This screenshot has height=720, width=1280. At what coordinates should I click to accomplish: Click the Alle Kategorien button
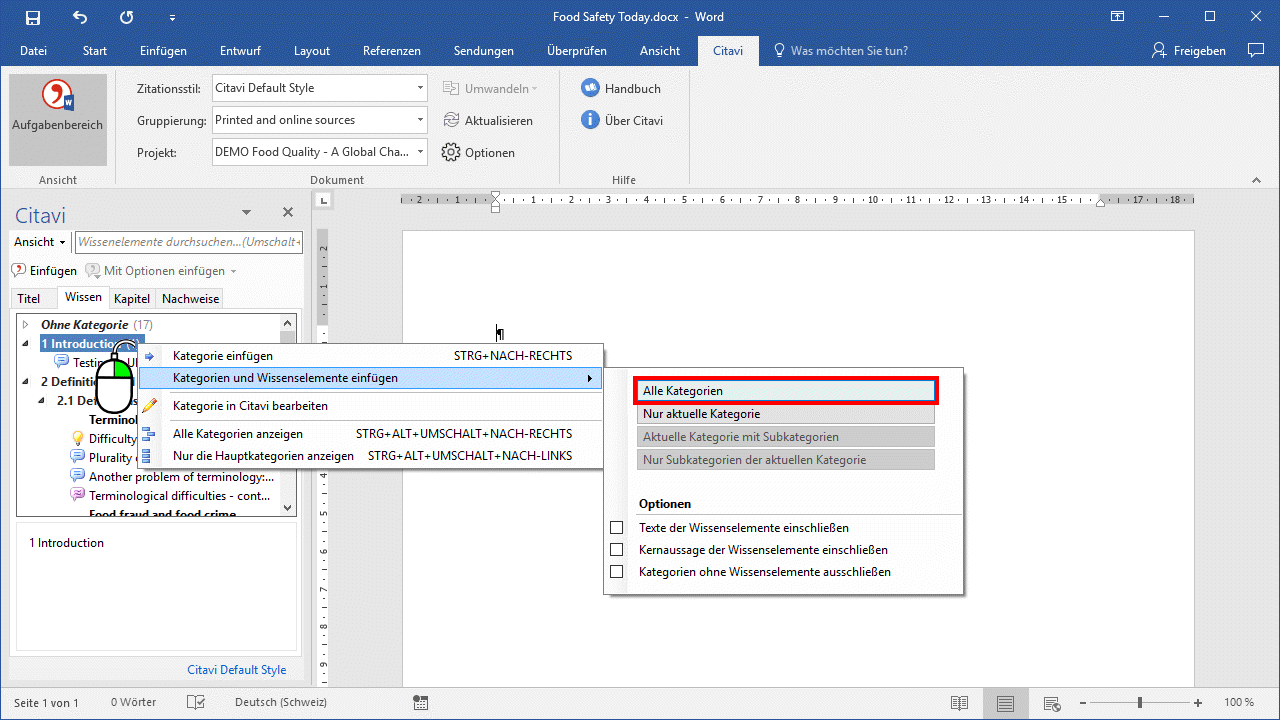click(785, 391)
